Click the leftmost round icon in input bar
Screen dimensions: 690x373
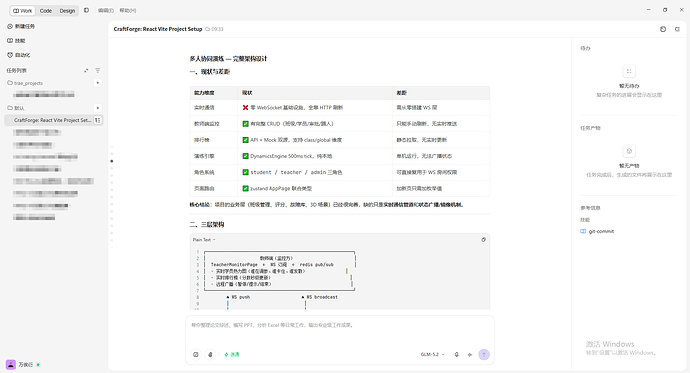click(x=196, y=355)
